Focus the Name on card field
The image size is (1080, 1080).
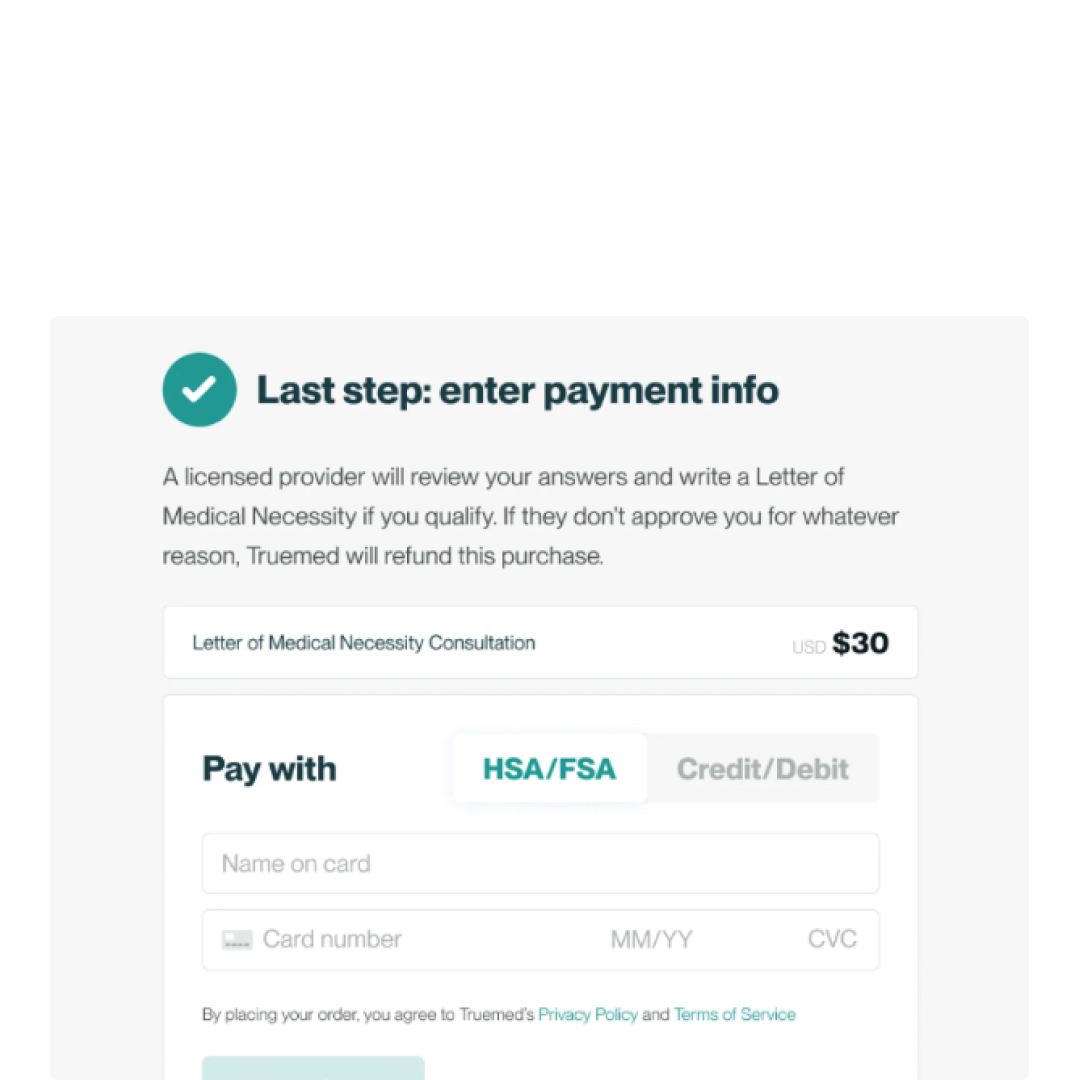pos(540,864)
